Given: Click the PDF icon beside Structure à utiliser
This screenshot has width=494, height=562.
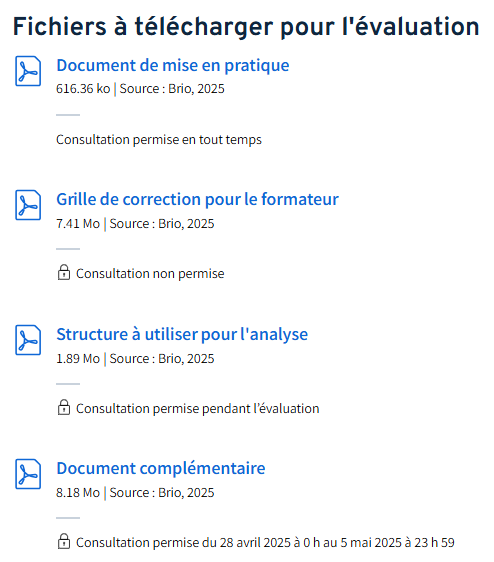Looking at the screenshot, I should pos(28,340).
